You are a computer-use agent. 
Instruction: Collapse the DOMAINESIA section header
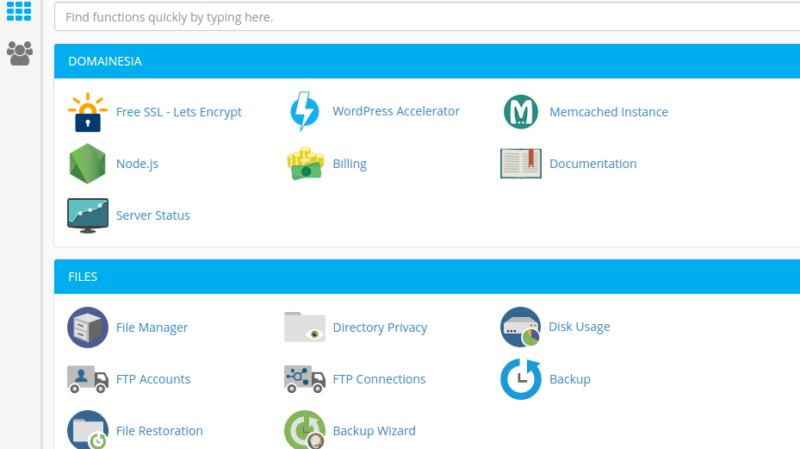427,61
